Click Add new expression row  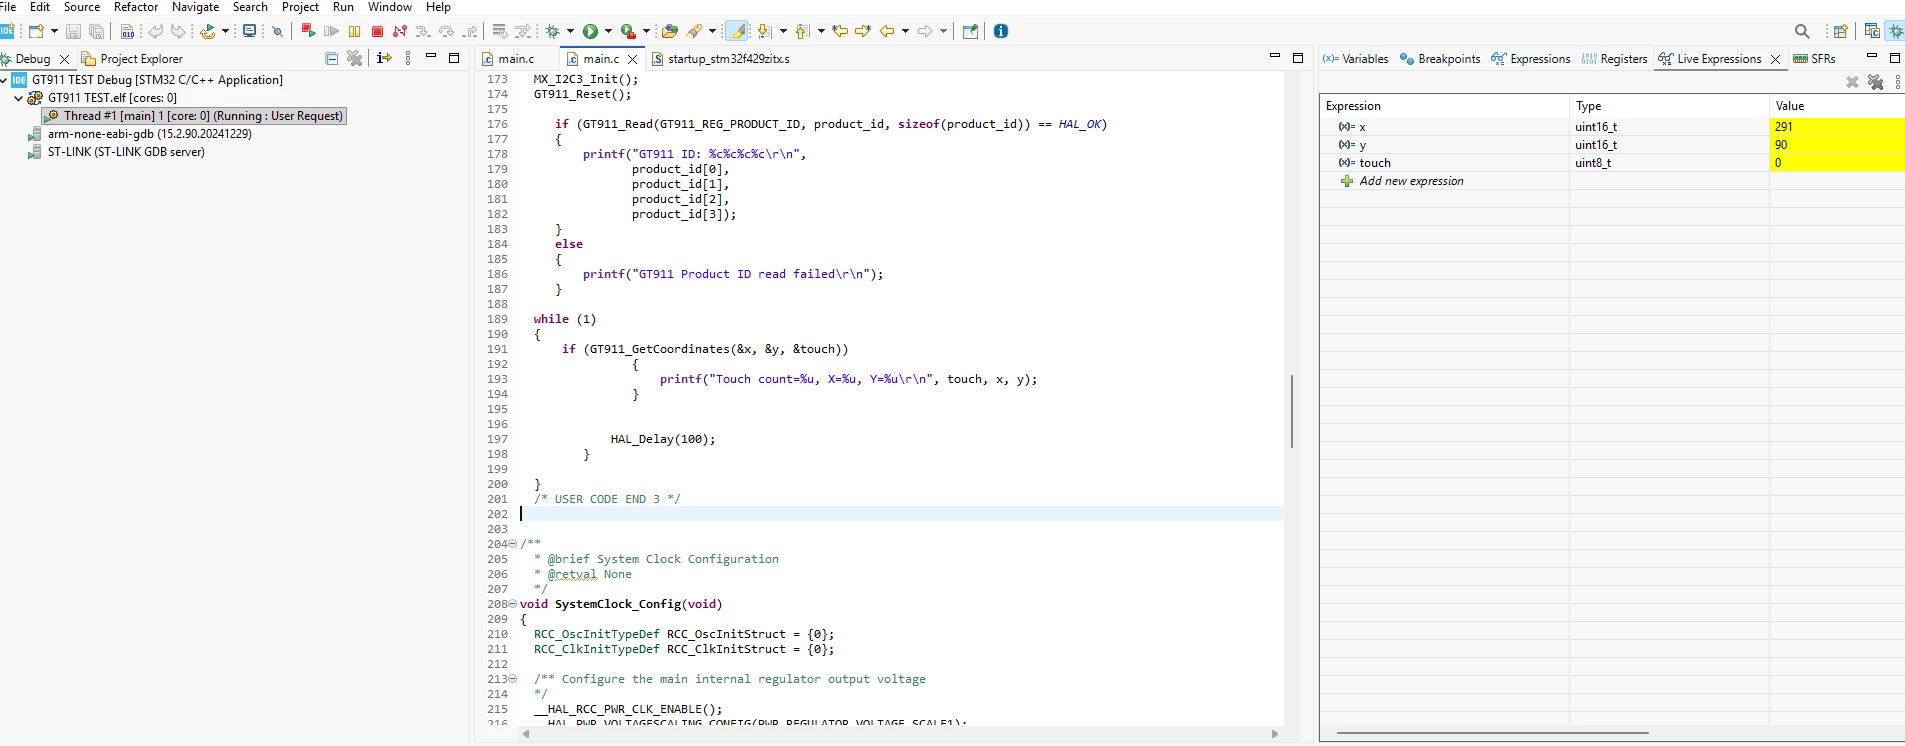(1411, 181)
